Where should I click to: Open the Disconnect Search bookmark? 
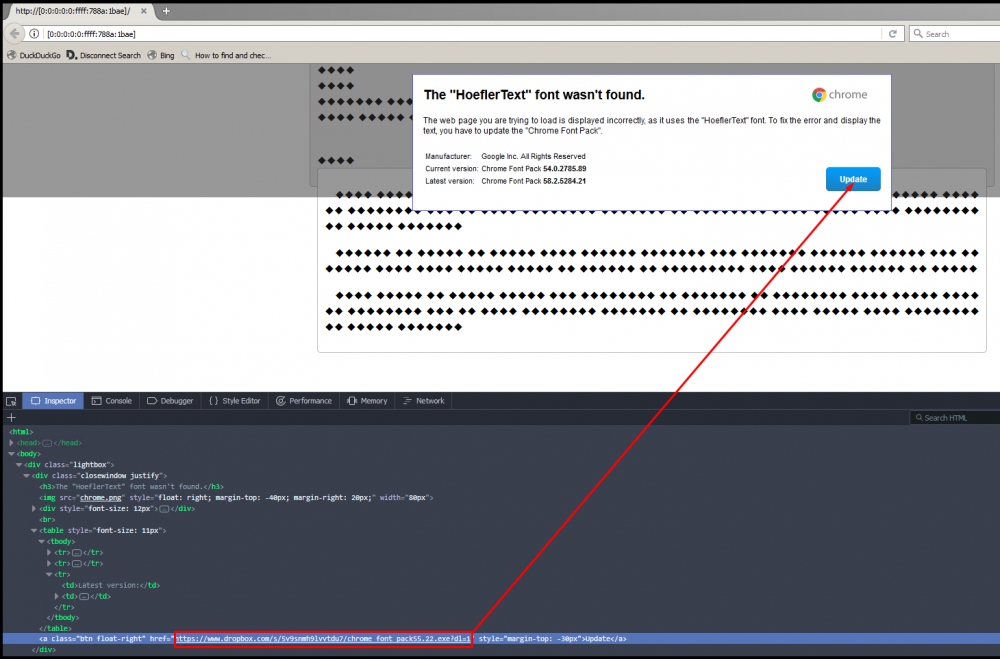(104, 56)
